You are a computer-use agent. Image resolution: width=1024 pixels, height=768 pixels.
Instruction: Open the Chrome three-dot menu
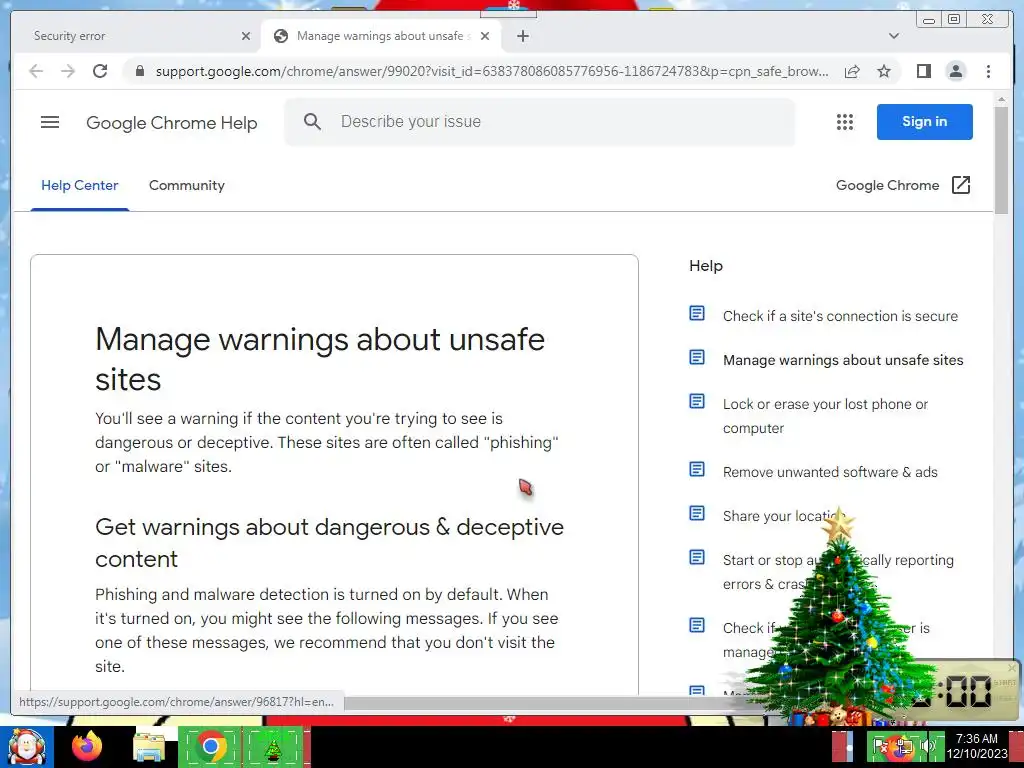coord(988,71)
